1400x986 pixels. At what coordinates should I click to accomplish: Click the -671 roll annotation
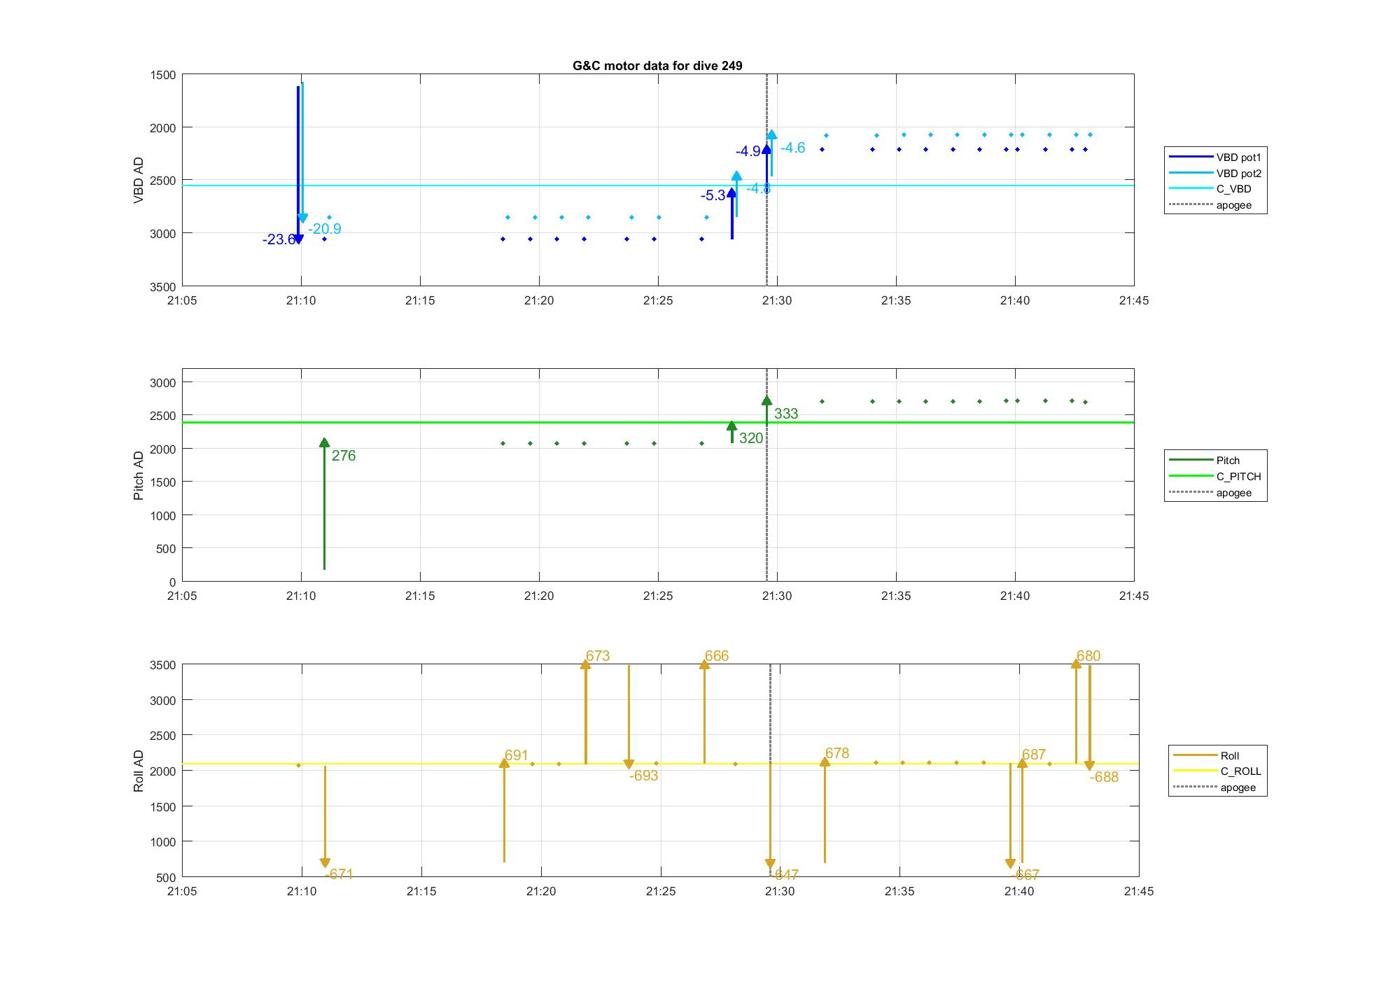point(340,874)
